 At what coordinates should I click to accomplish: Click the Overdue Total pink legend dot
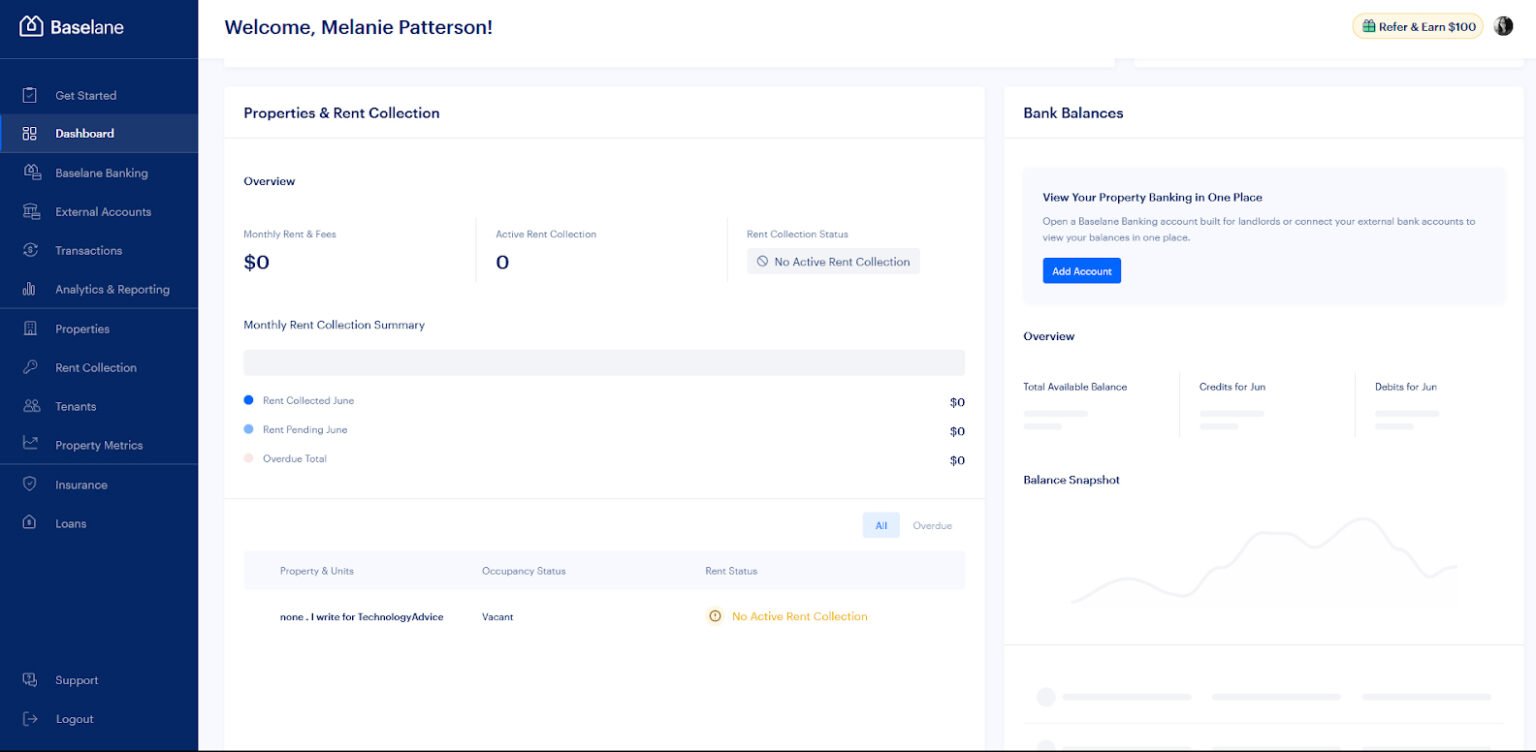click(x=249, y=458)
